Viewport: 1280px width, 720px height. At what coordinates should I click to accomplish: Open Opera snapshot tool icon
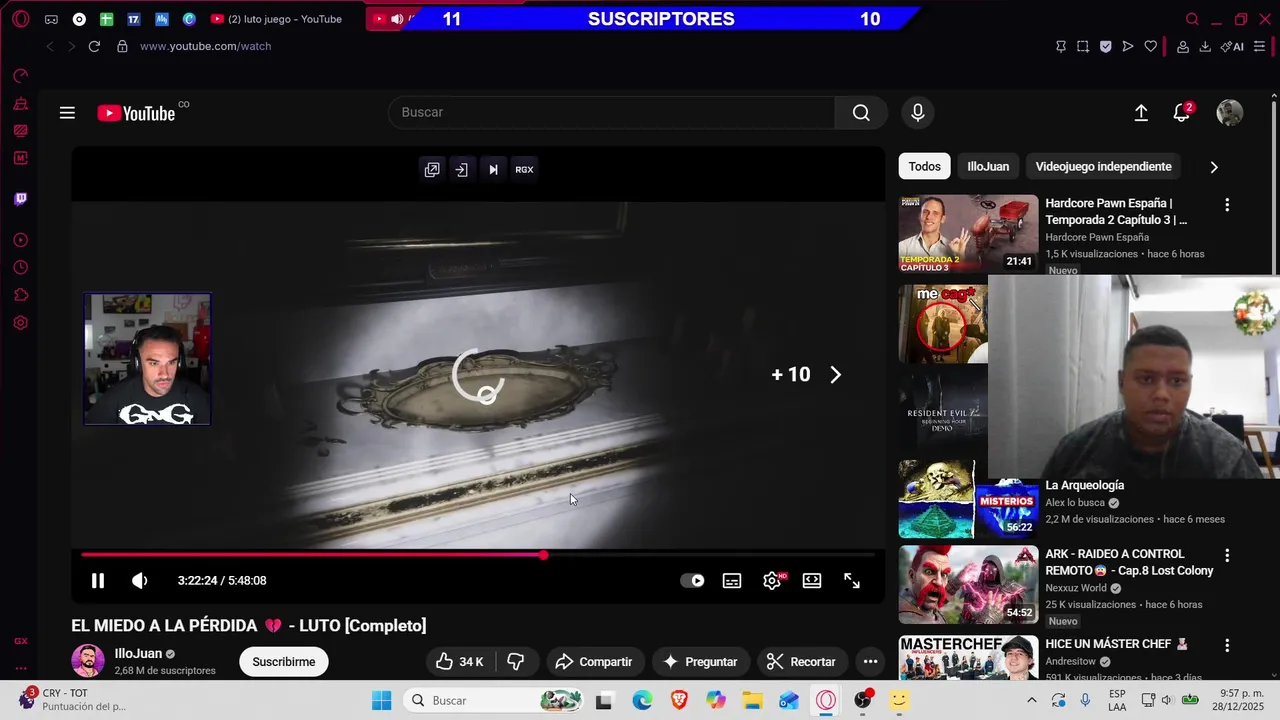[1083, 46]
